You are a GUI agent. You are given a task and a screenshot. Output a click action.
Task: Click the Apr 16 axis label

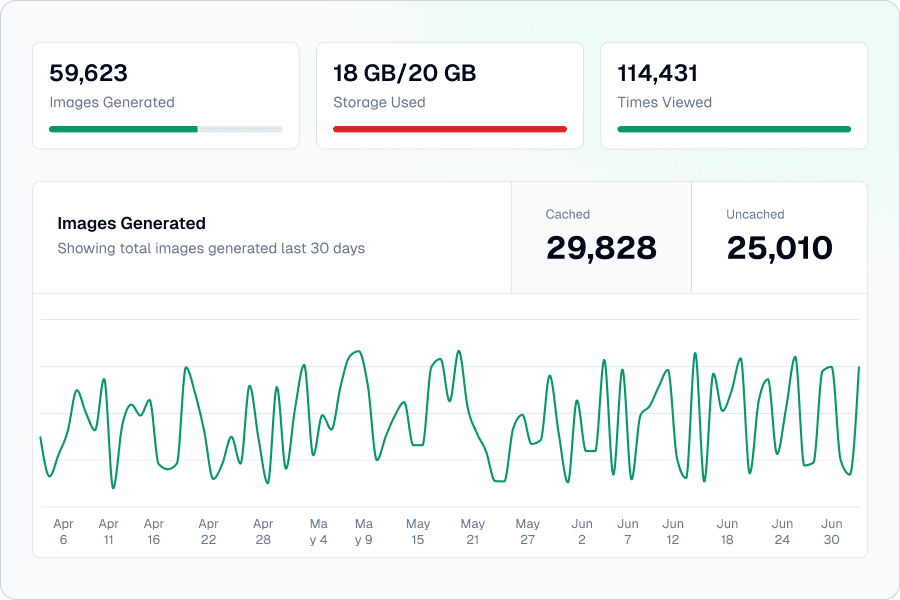click(154, 532)
